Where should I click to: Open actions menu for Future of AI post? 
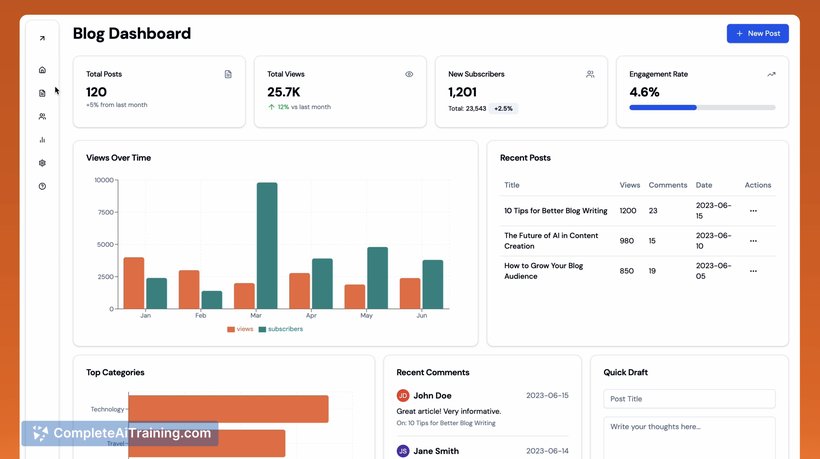click(x=753, y=241)
